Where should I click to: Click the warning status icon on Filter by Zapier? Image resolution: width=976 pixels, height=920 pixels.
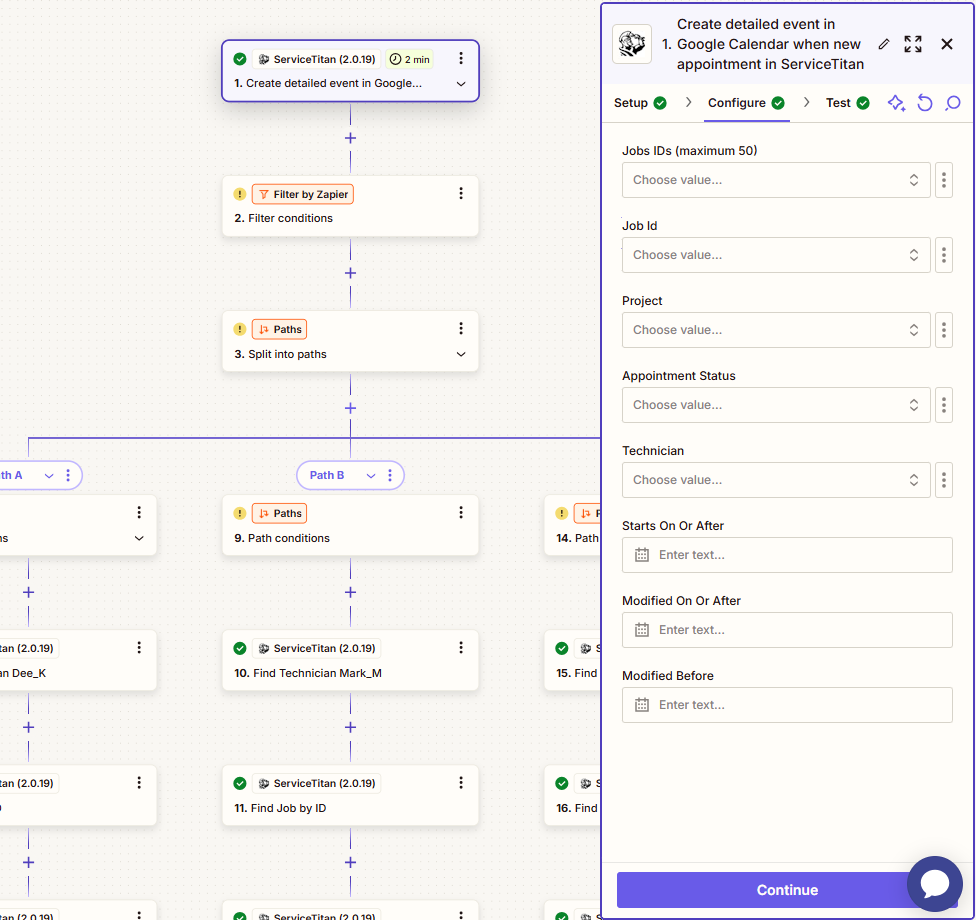240,194
